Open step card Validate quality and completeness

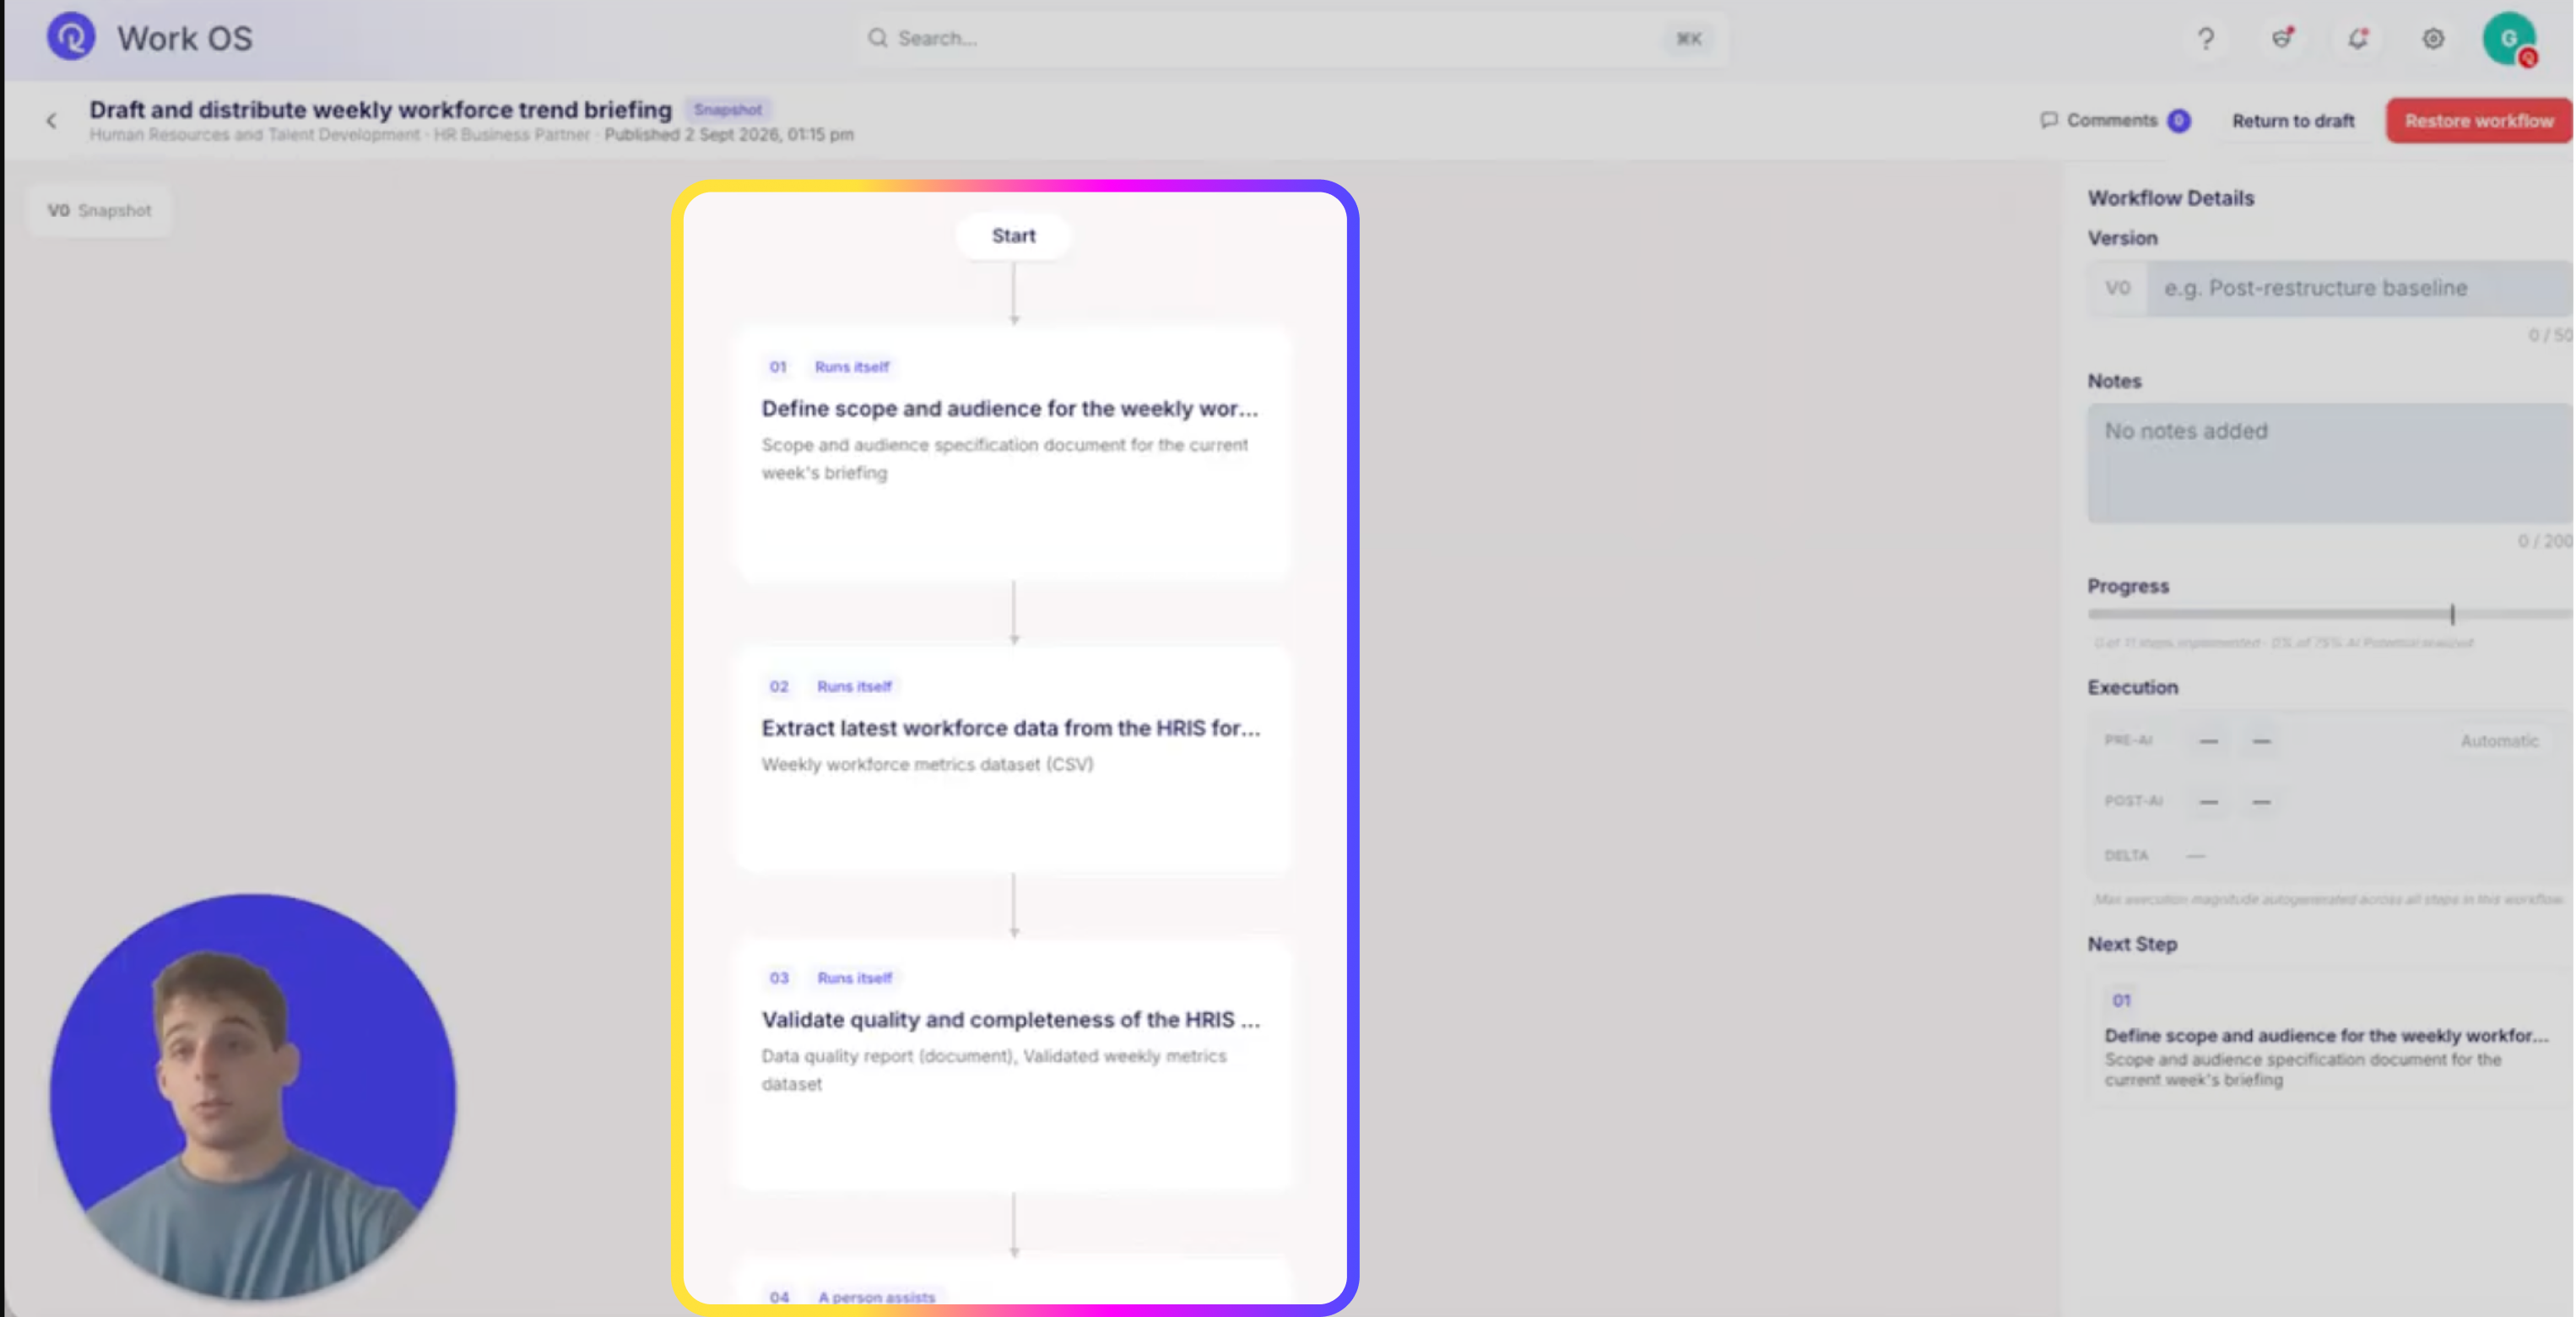click(x=1013, y=1065)
